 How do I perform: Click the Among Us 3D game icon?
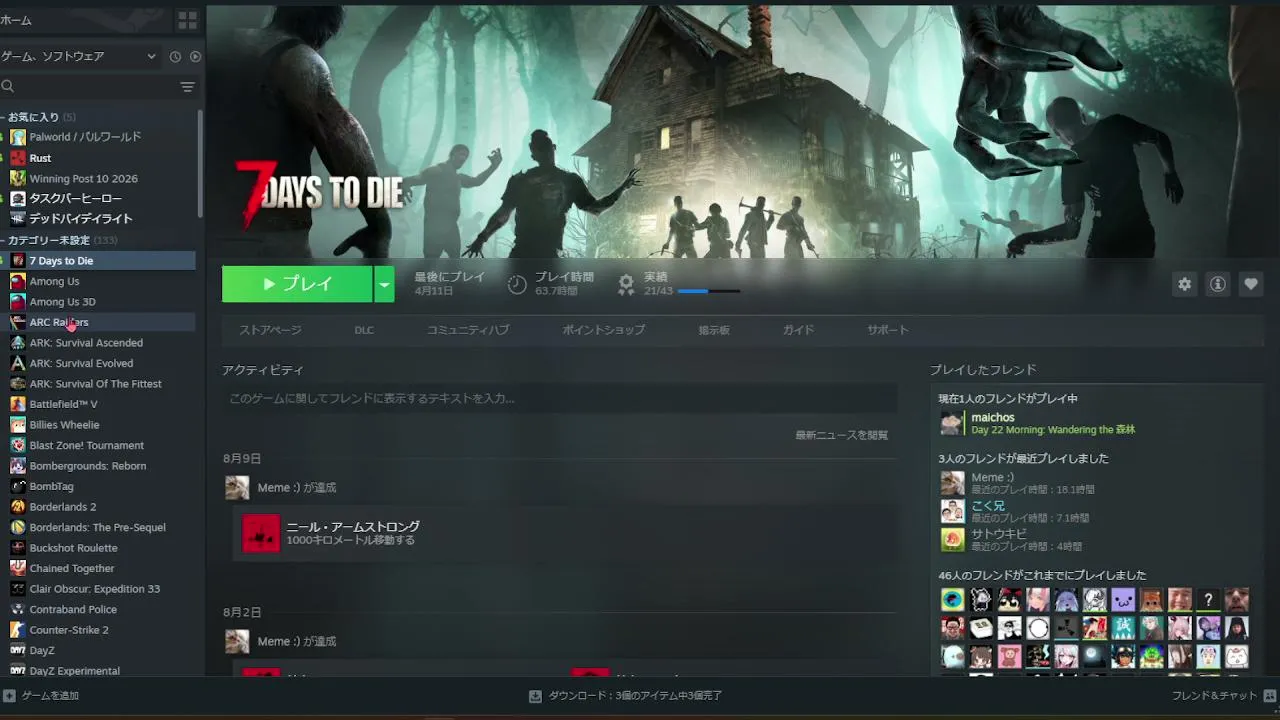18,302
